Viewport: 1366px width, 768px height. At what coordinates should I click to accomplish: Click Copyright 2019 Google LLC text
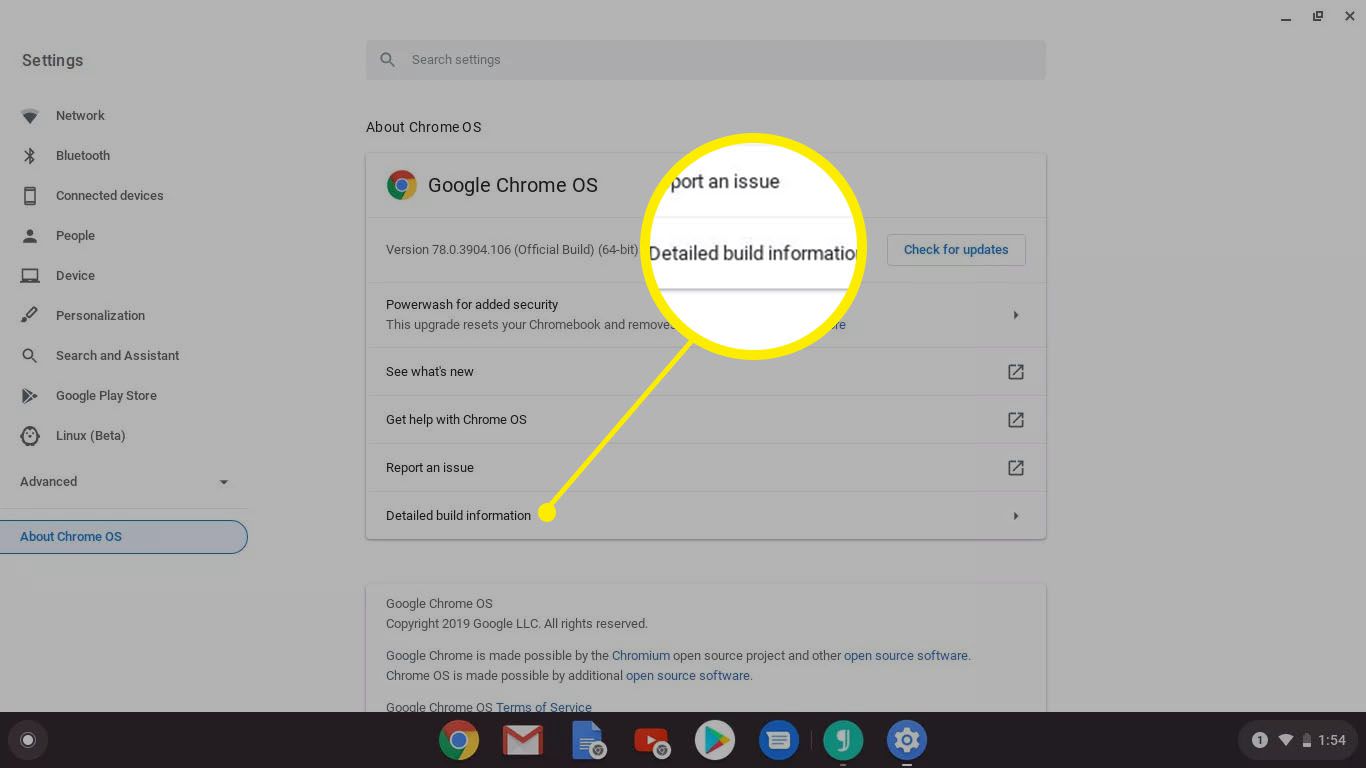point(517,624)
